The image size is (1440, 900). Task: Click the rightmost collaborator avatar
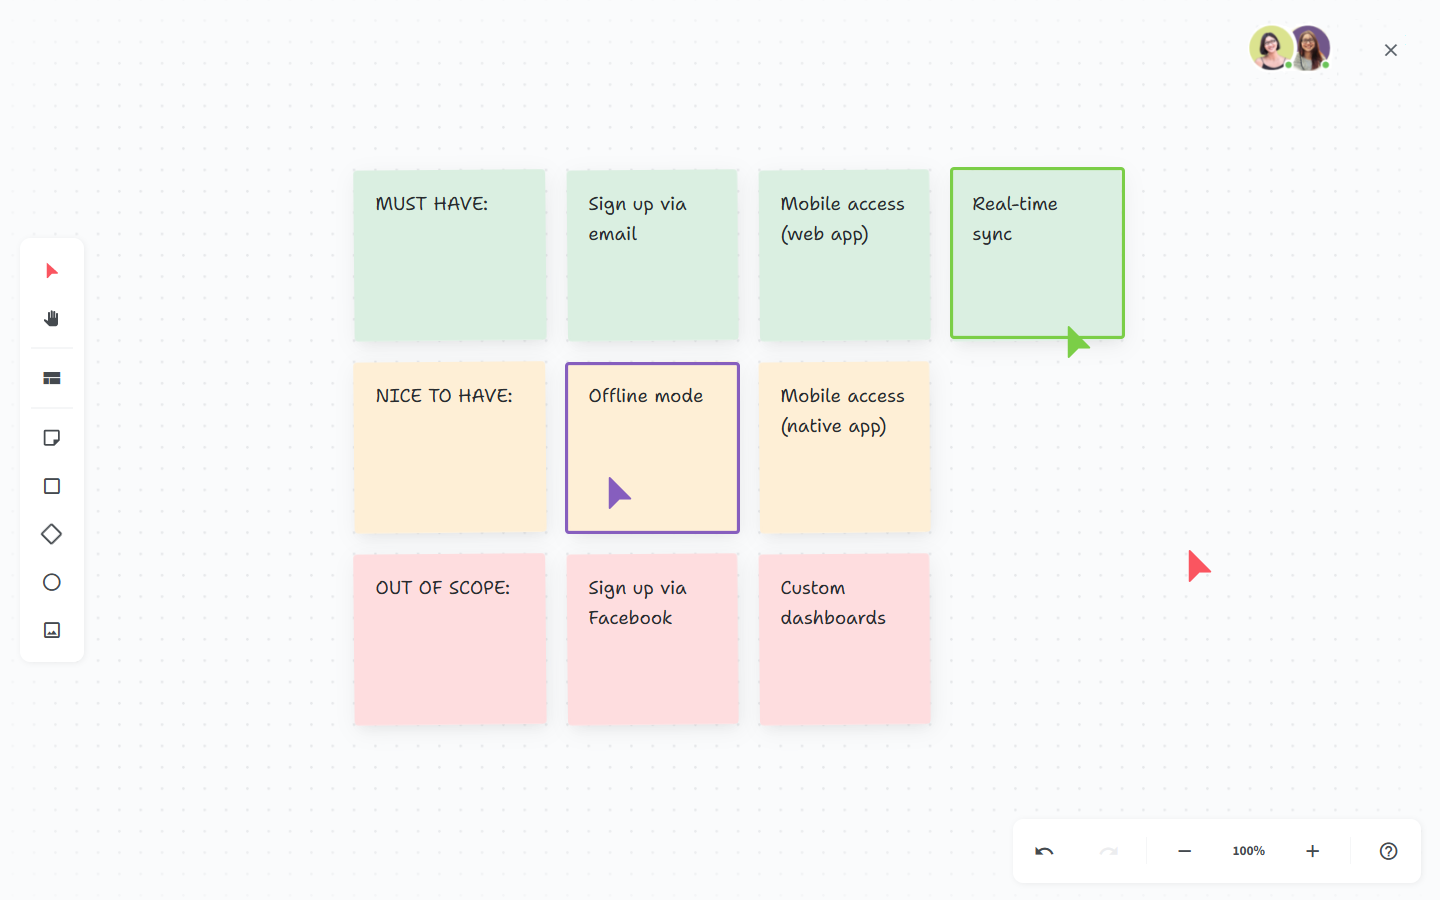(x=1310, y=47)
